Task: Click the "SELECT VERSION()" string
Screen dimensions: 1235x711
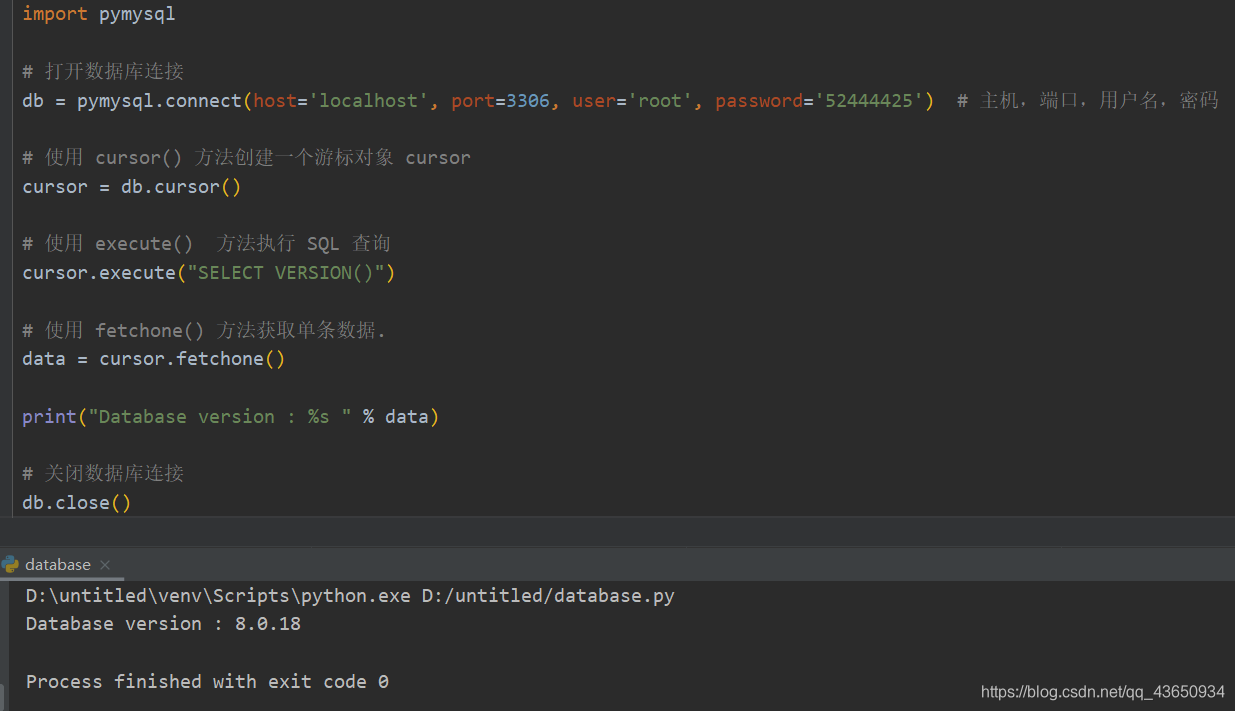Action: [286, 273]
